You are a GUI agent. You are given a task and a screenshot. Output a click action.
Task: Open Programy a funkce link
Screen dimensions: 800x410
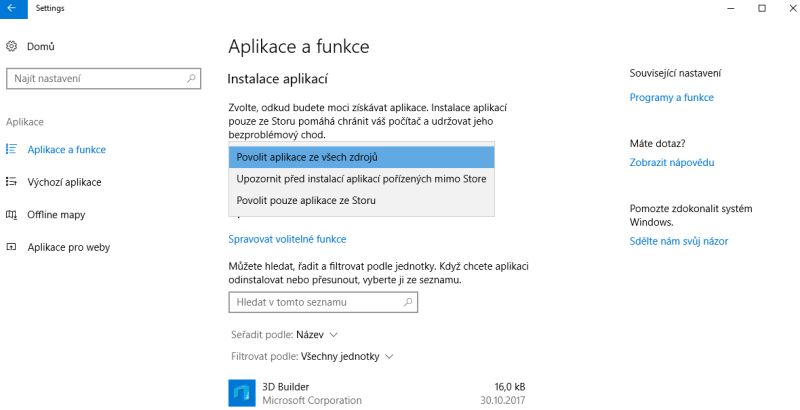(x=671, y=97)
